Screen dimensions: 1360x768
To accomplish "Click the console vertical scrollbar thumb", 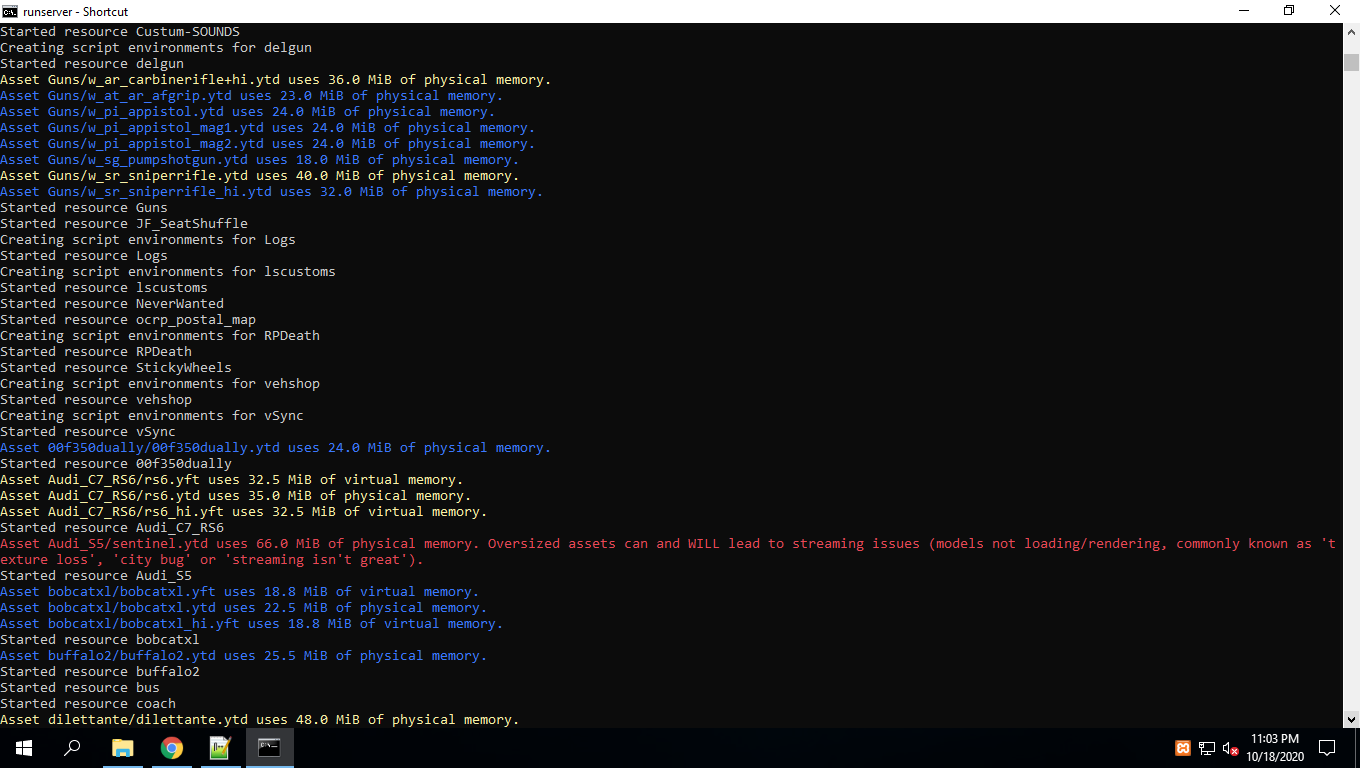I will pyautogui.click(x=1351, y=62).
